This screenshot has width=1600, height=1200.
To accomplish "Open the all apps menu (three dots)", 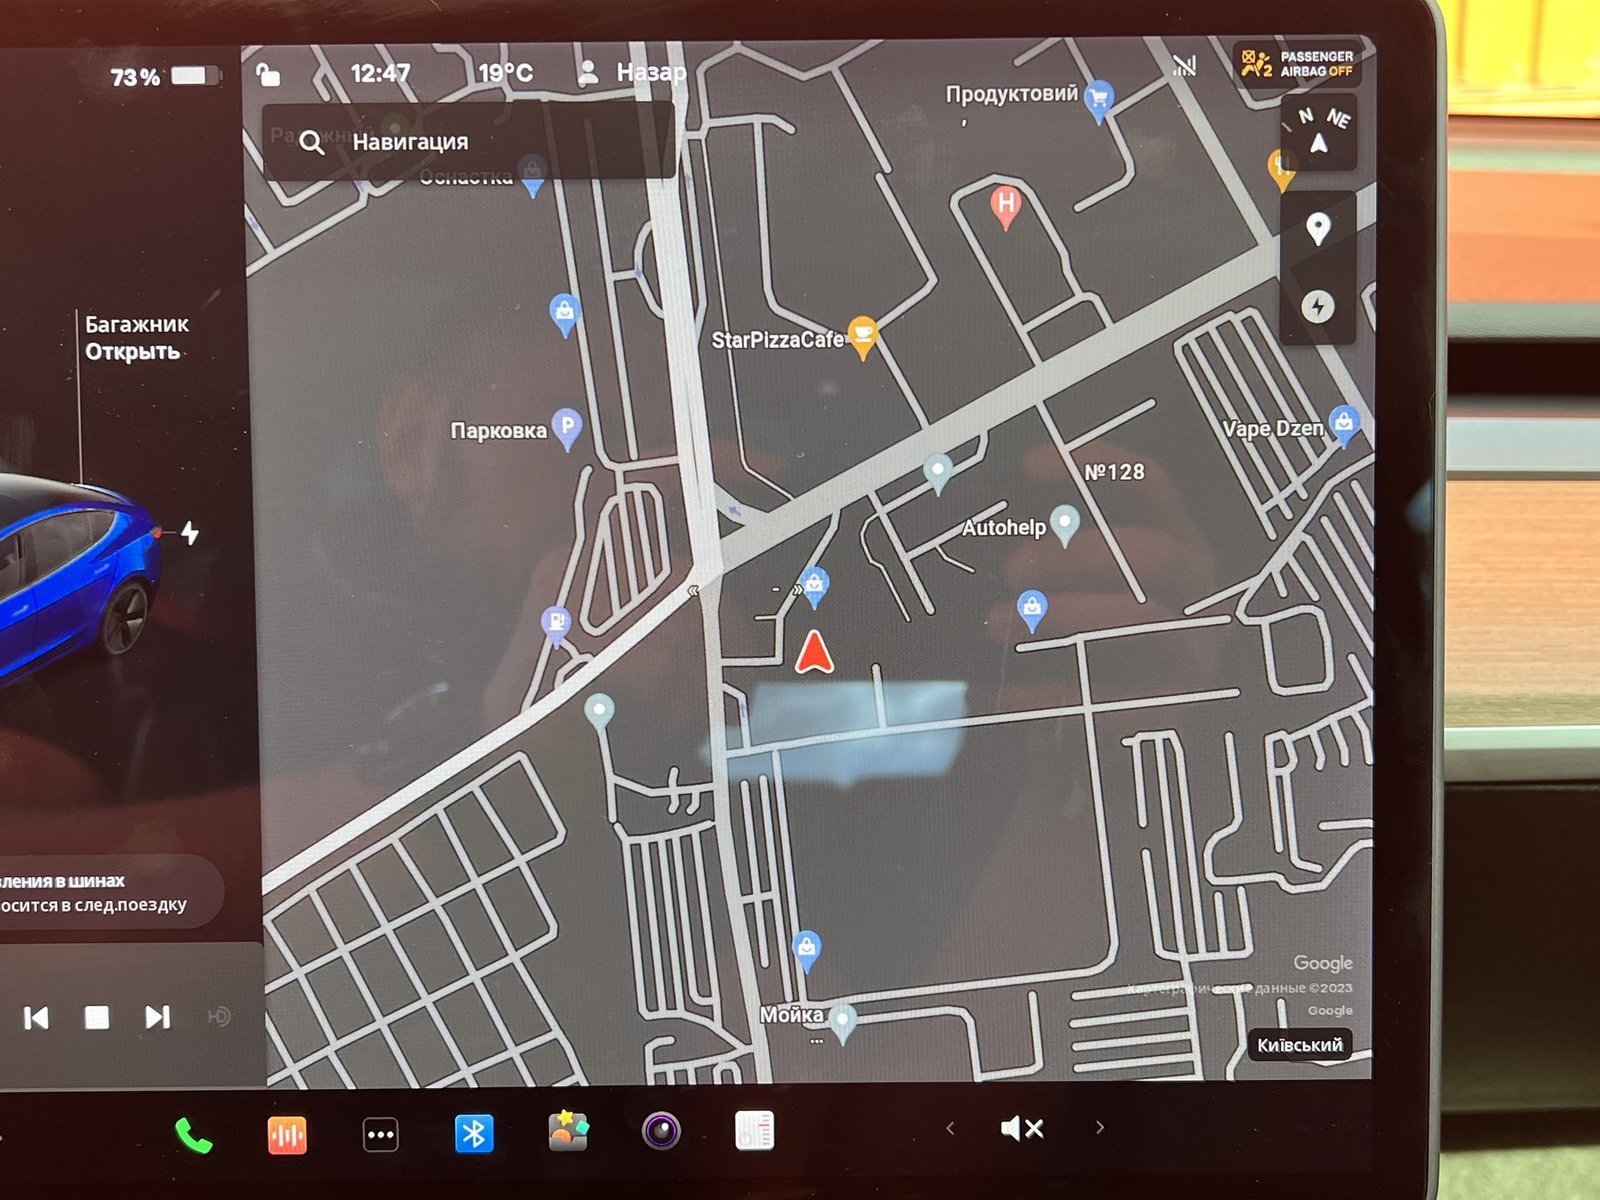I will point(380,1135).
